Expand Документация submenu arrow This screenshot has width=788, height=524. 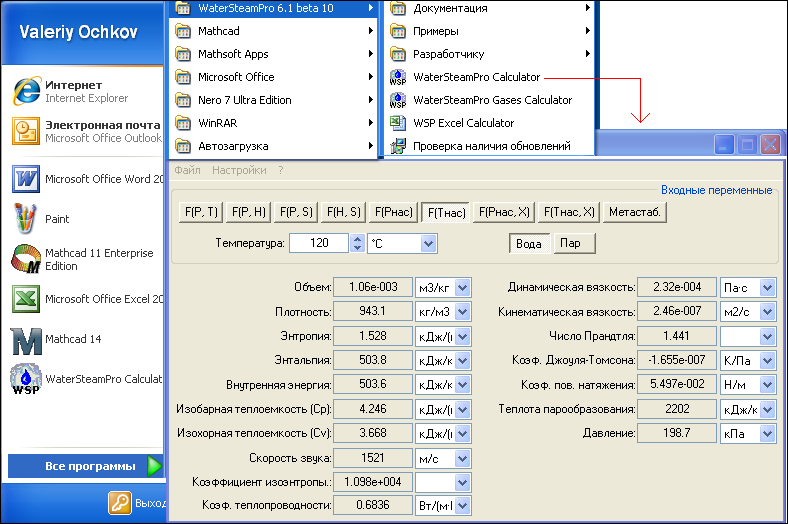click(x=587, y=8)
